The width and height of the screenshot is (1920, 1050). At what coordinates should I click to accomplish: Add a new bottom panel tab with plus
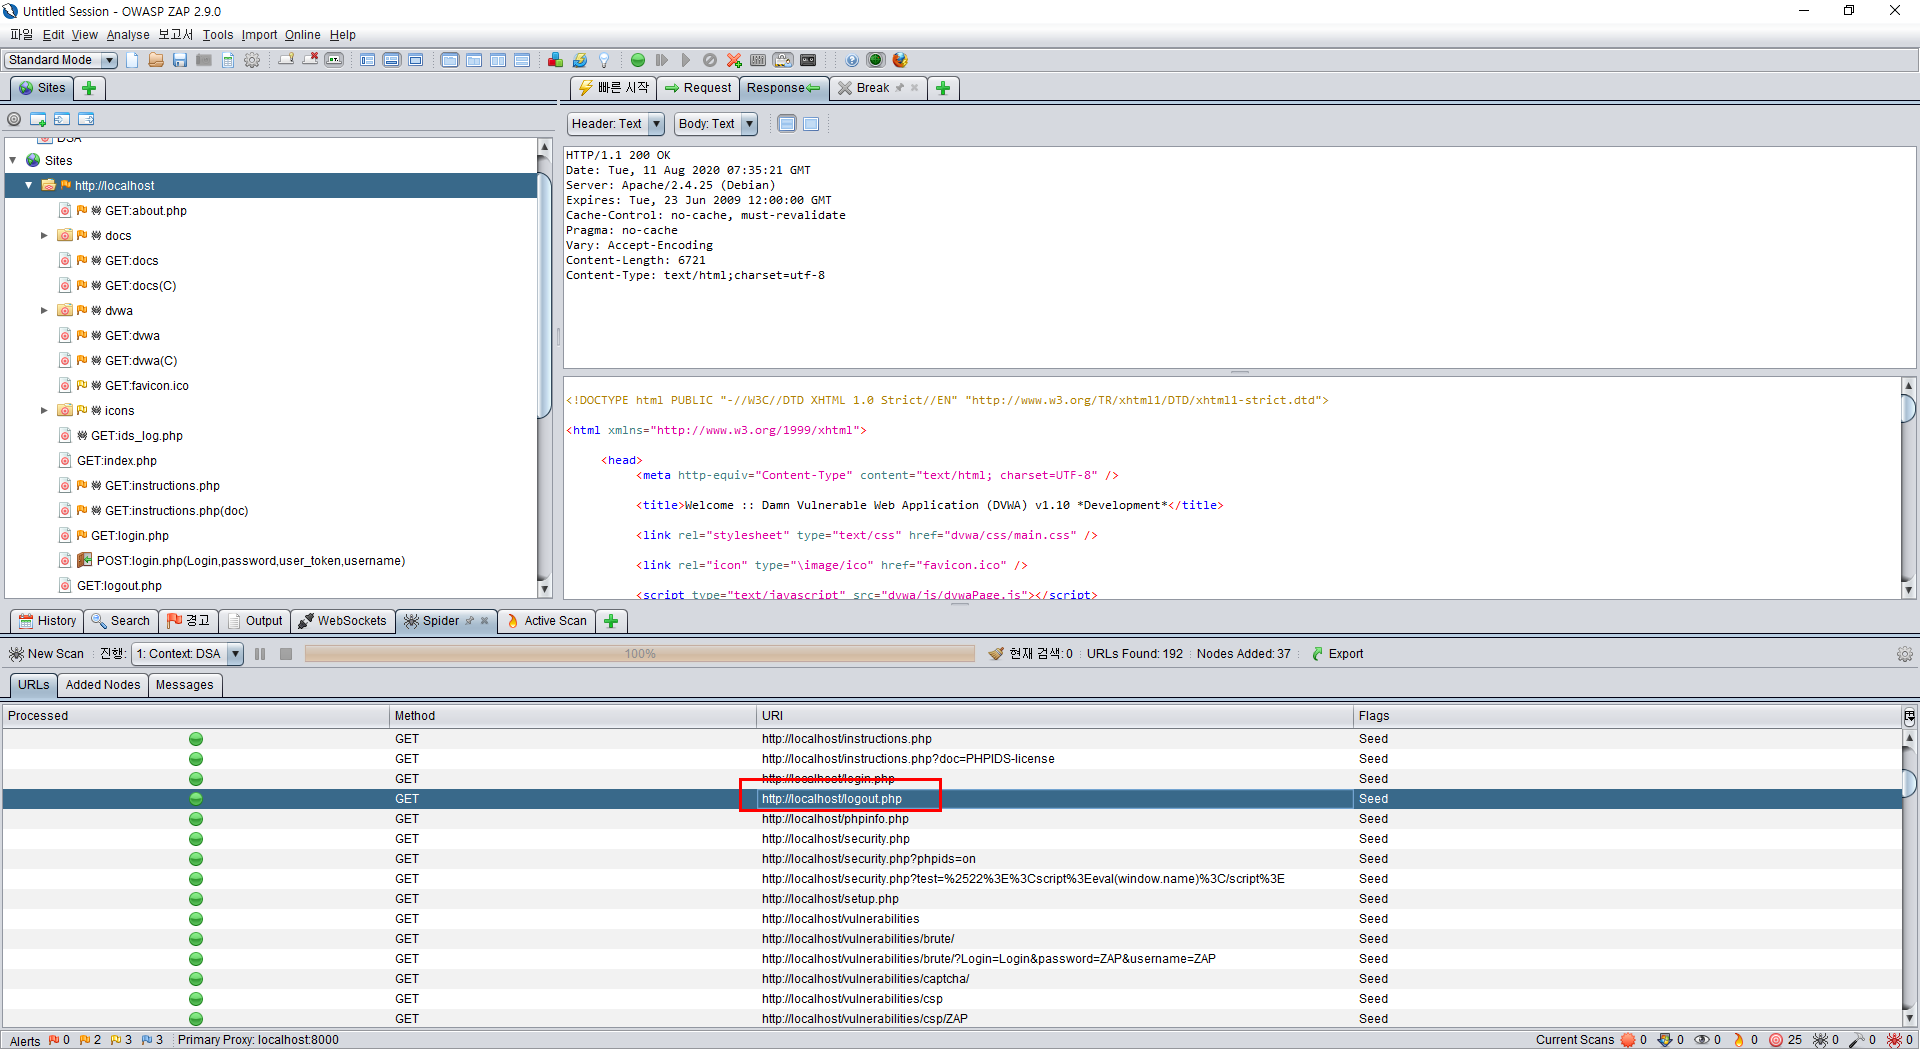pyautogui.click(x=611, y=621)
